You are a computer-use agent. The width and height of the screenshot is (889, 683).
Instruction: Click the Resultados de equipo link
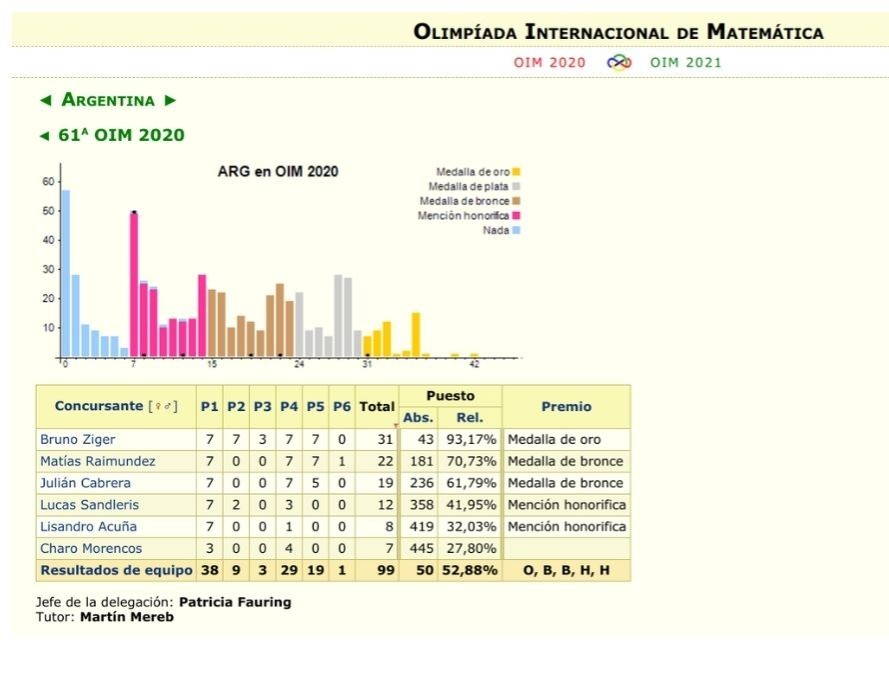click(117, 570)
